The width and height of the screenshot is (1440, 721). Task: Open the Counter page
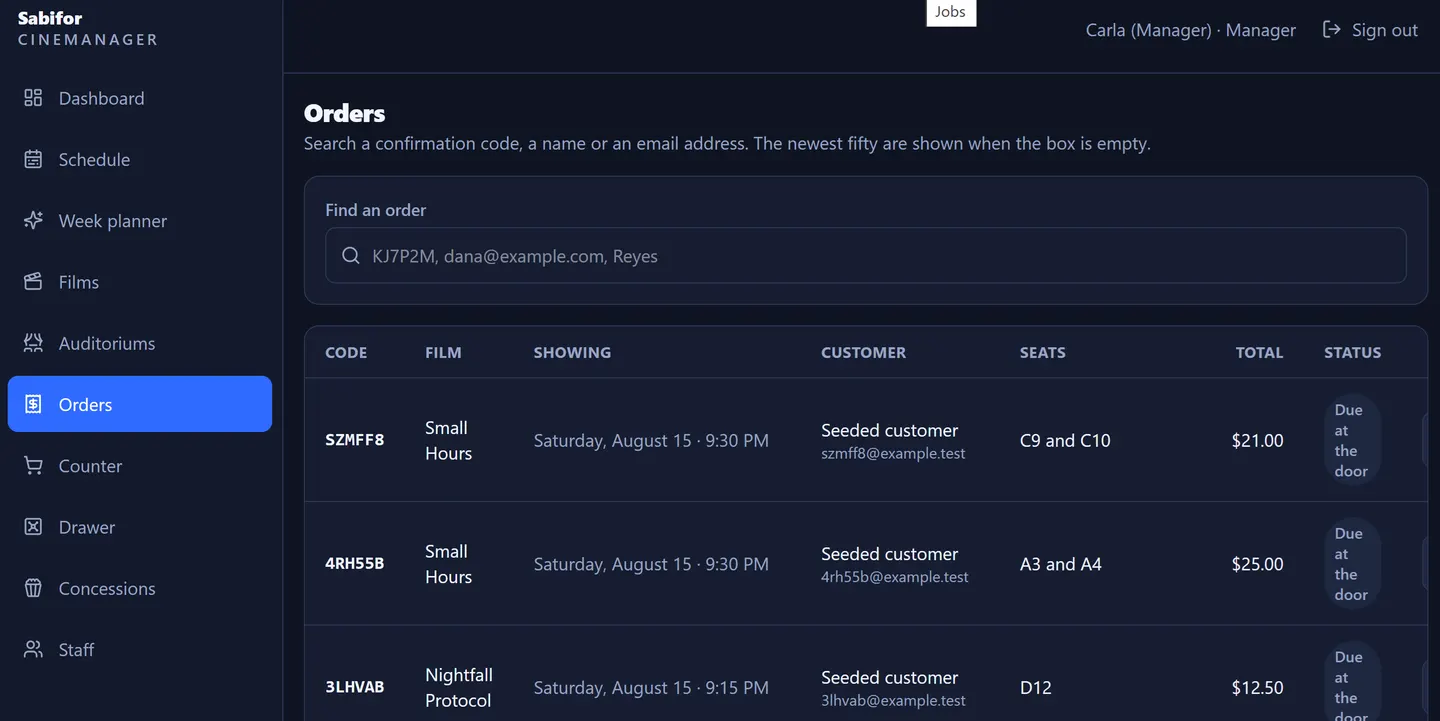tap(140, 466)
